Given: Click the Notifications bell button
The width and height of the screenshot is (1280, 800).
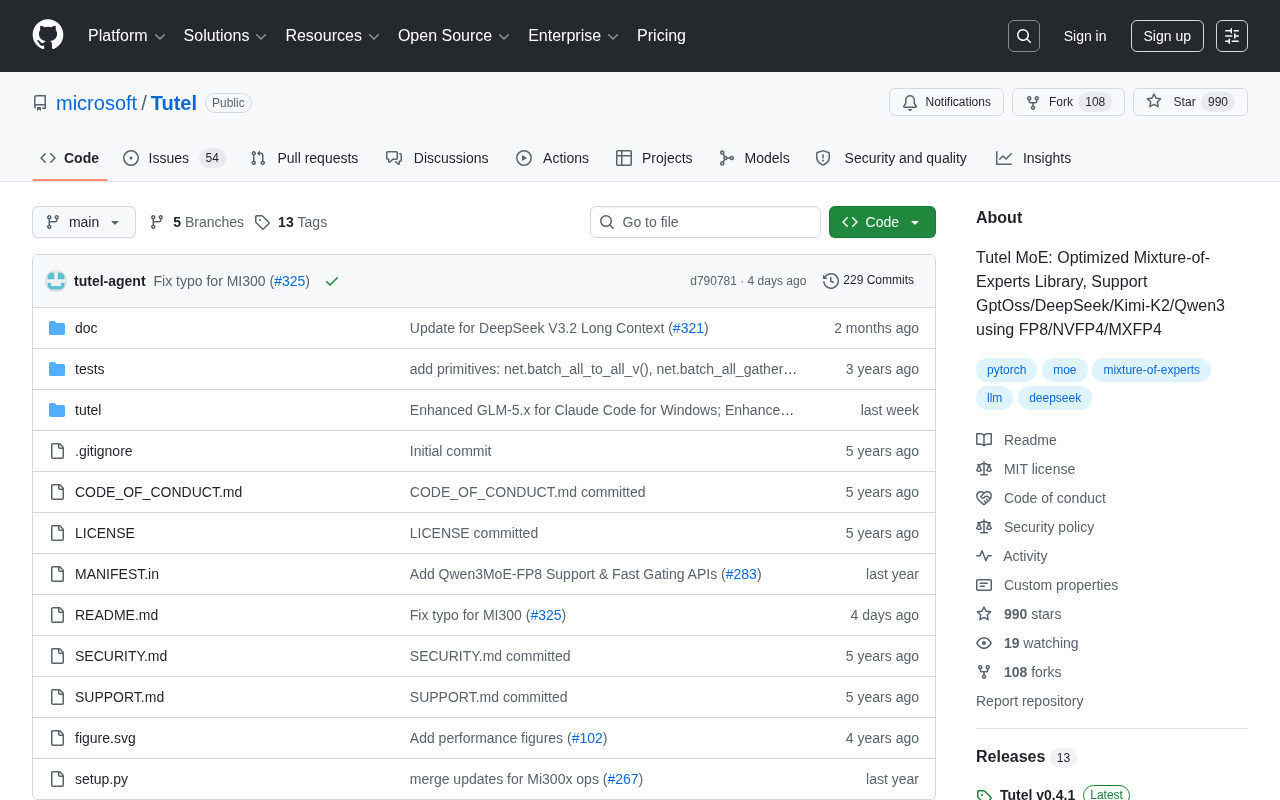Looking at the screenshot, I should [x=946, y=102].
